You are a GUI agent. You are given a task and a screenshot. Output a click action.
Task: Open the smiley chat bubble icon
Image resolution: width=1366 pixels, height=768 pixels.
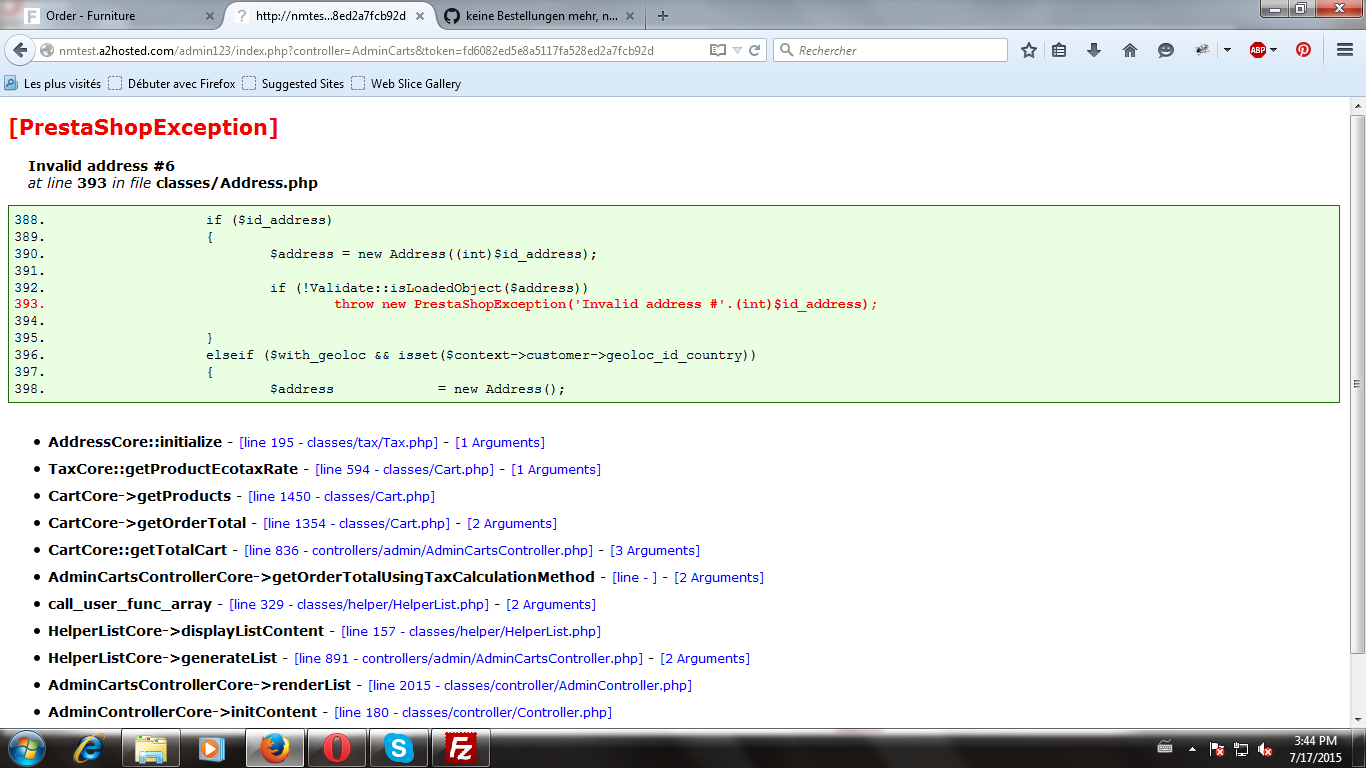pos(1166,50)
